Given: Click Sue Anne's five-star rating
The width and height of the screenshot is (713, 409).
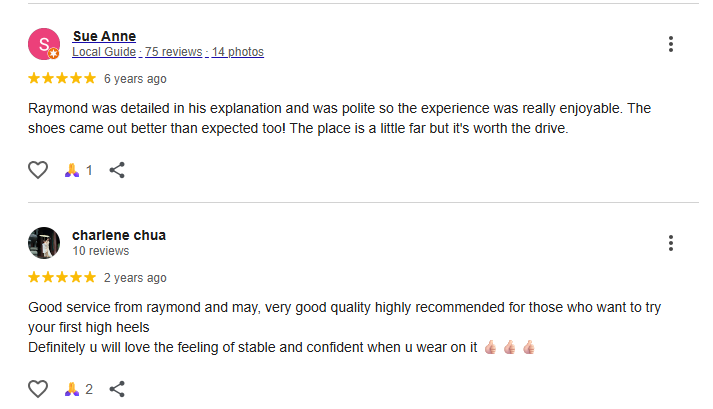Looking at the screenshot, I should tap(62, 78).
